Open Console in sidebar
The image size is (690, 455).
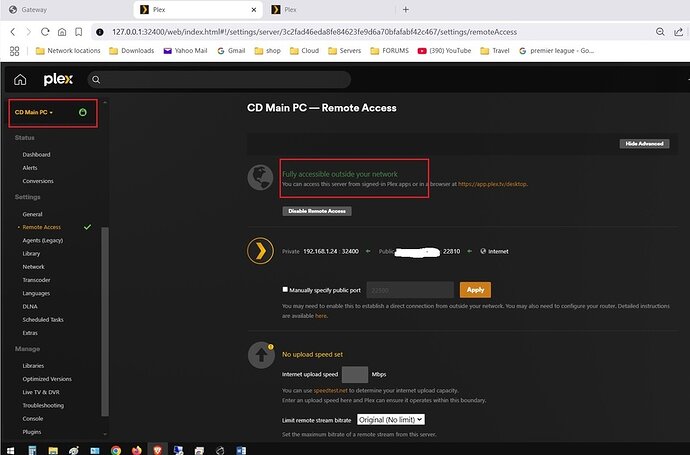click(x=33, y=418)
